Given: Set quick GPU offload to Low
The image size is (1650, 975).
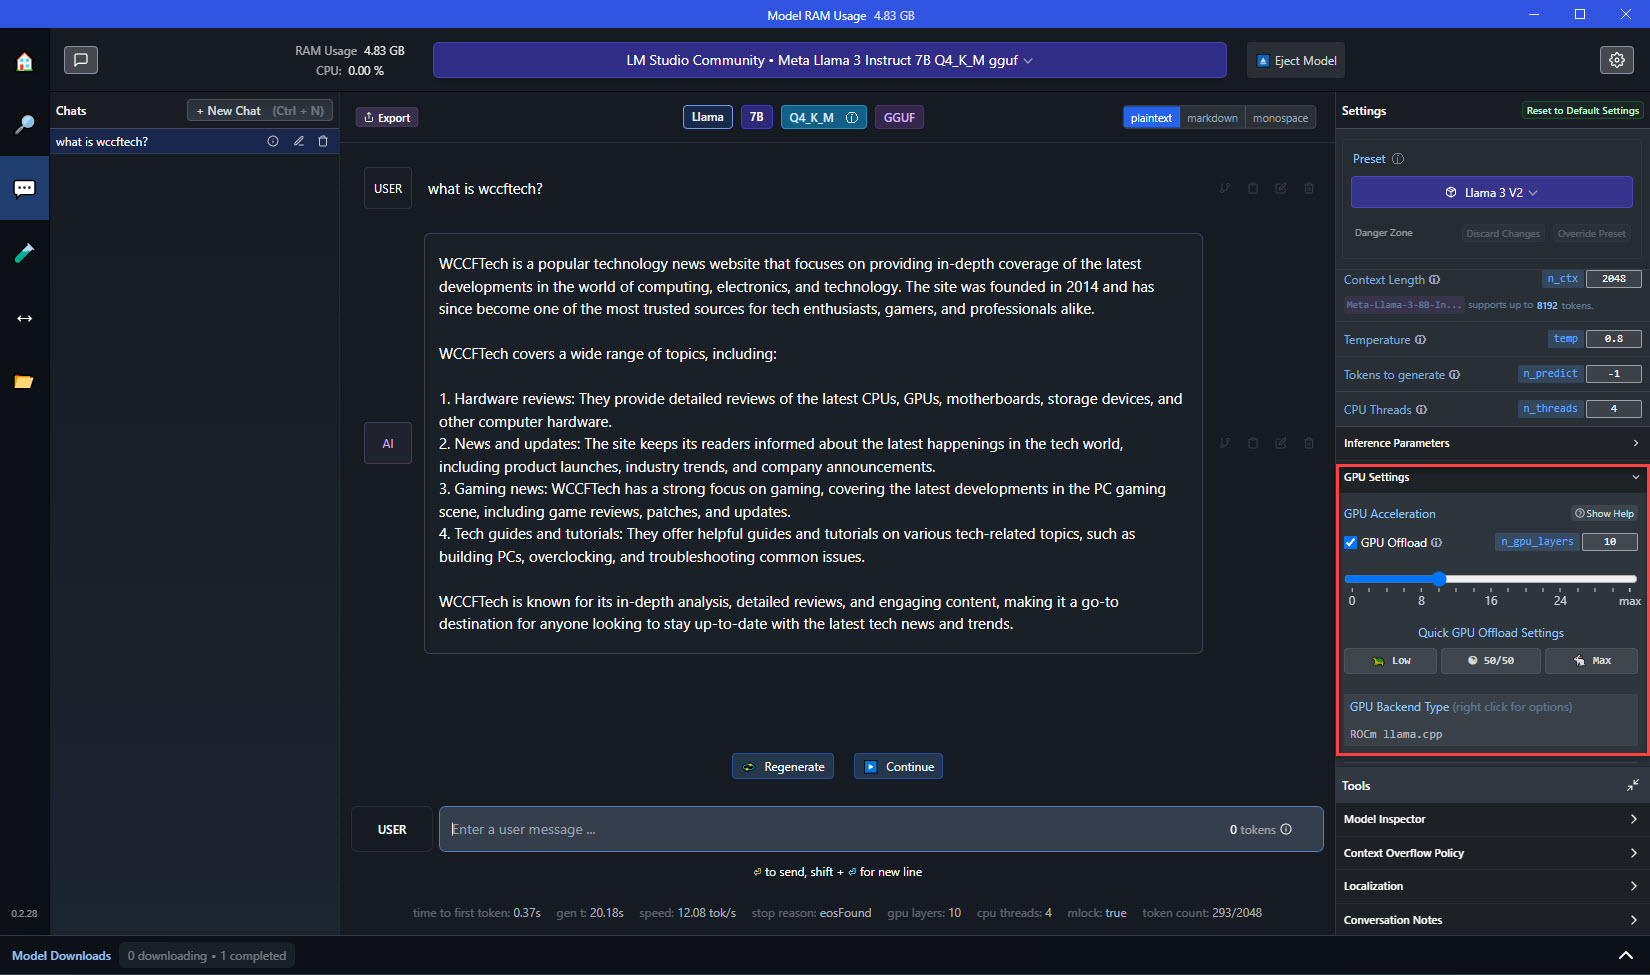Looking at the screenshot, I should click(x=1390, y=661).
